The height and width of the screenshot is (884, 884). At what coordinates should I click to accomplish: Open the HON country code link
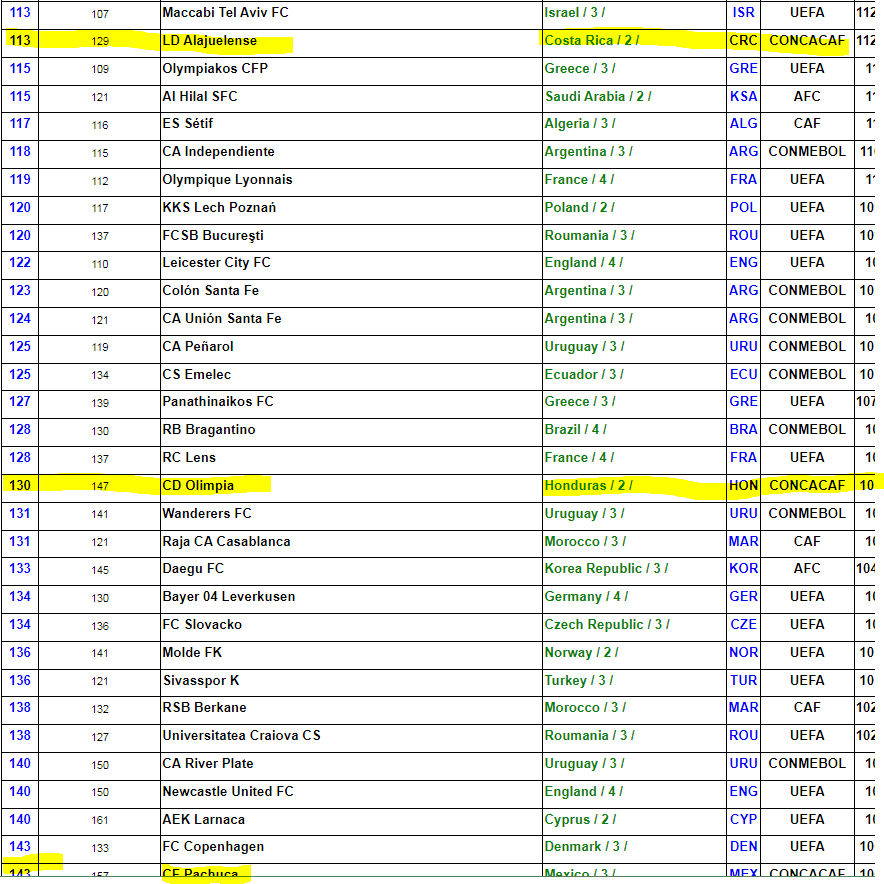743,485
